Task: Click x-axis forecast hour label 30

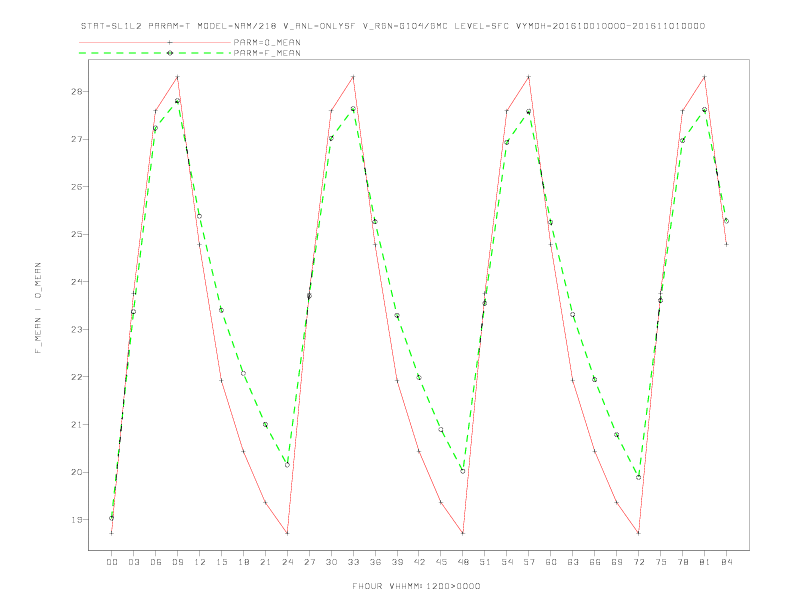Action: 331,562
